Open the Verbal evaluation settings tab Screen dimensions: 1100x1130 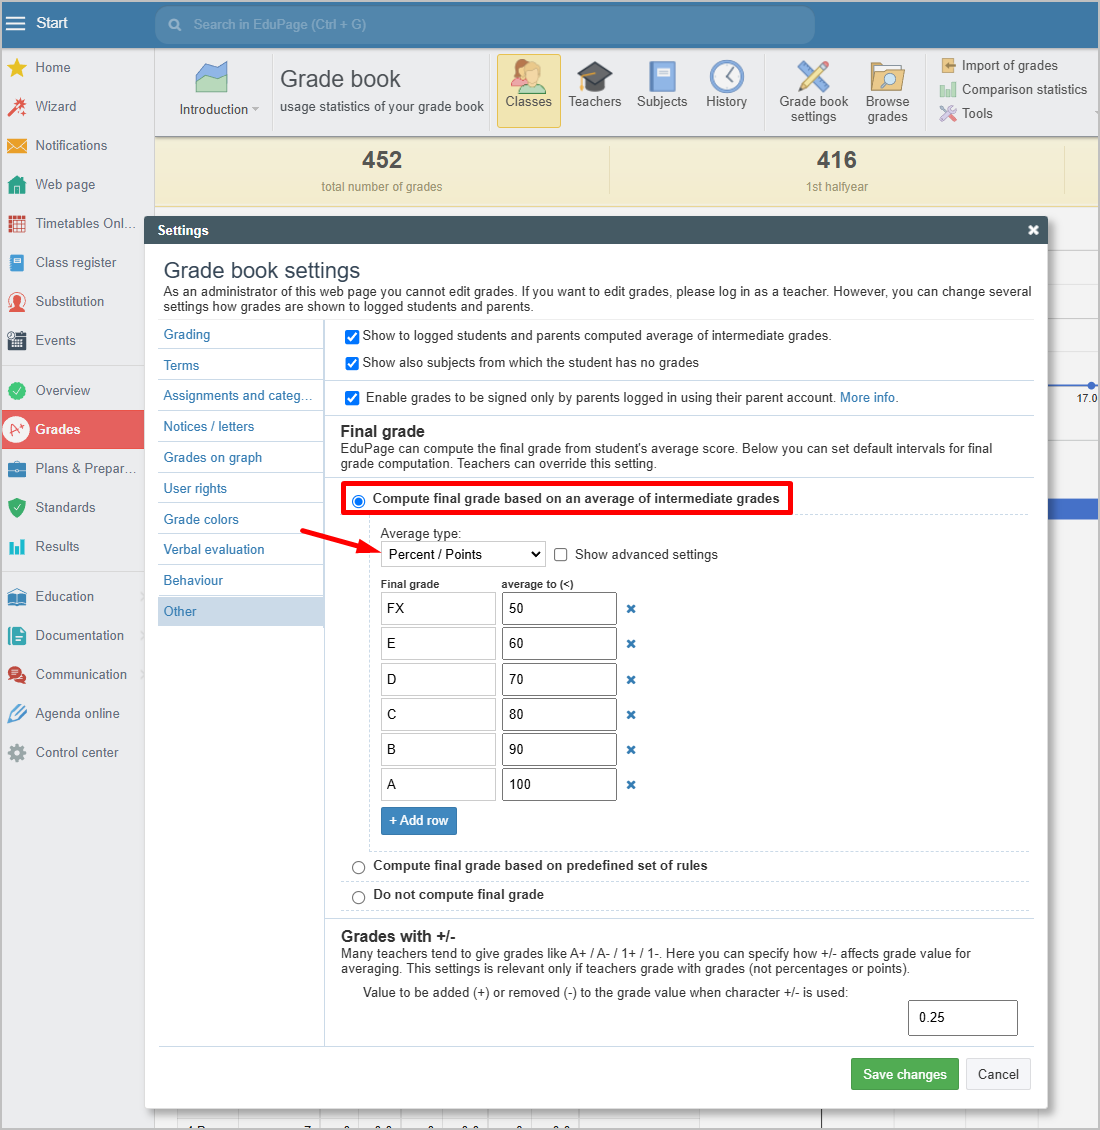(x=214, y=549)
